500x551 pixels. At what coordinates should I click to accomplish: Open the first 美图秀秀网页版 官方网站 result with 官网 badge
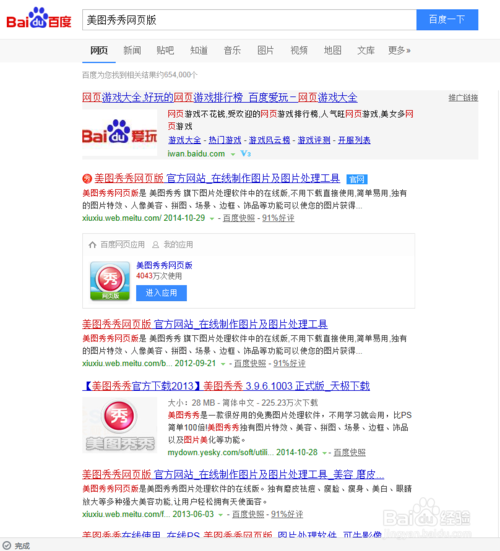coord(217,179)
